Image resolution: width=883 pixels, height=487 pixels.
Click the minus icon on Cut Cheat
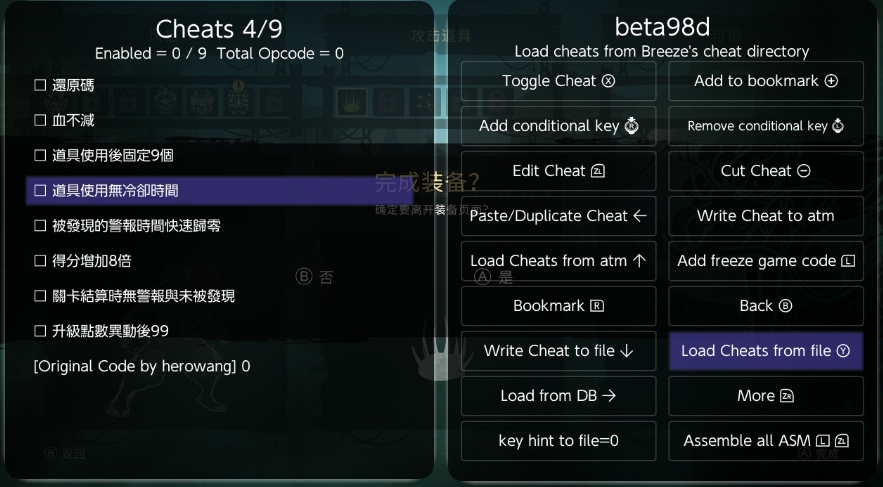[804, 171]
